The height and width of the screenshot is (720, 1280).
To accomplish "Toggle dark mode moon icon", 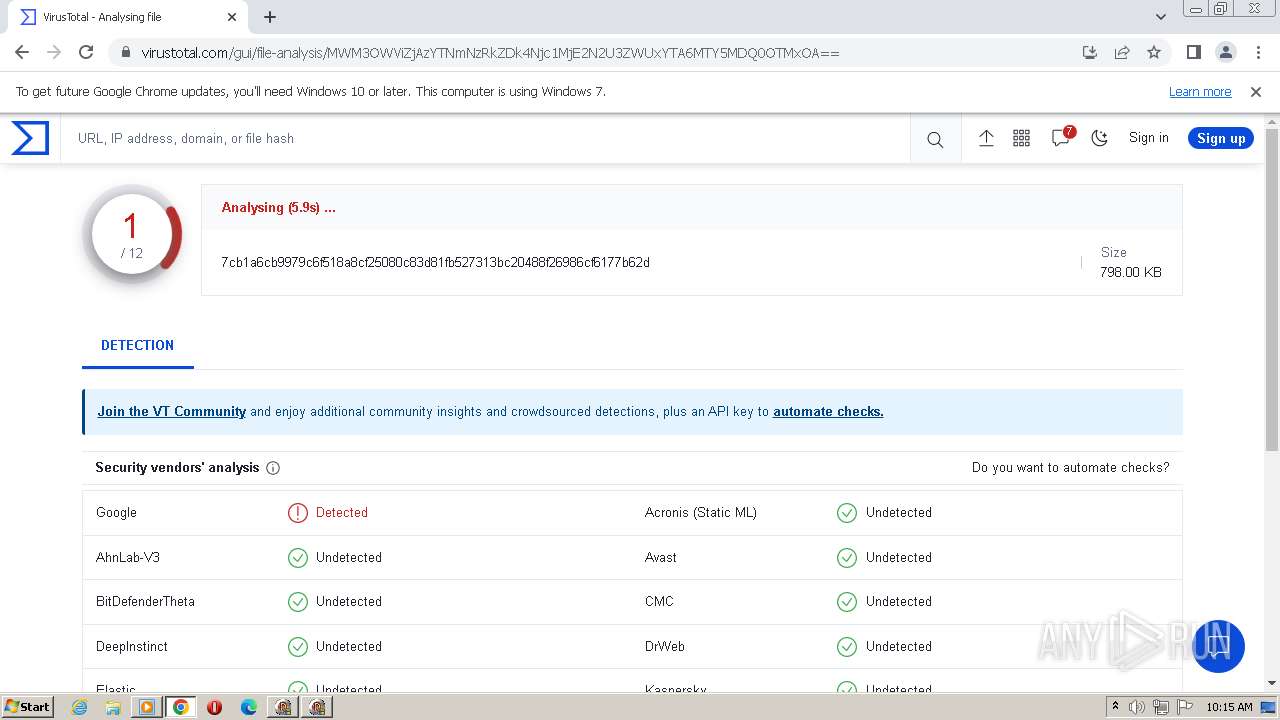I will tap(1100, 138).
